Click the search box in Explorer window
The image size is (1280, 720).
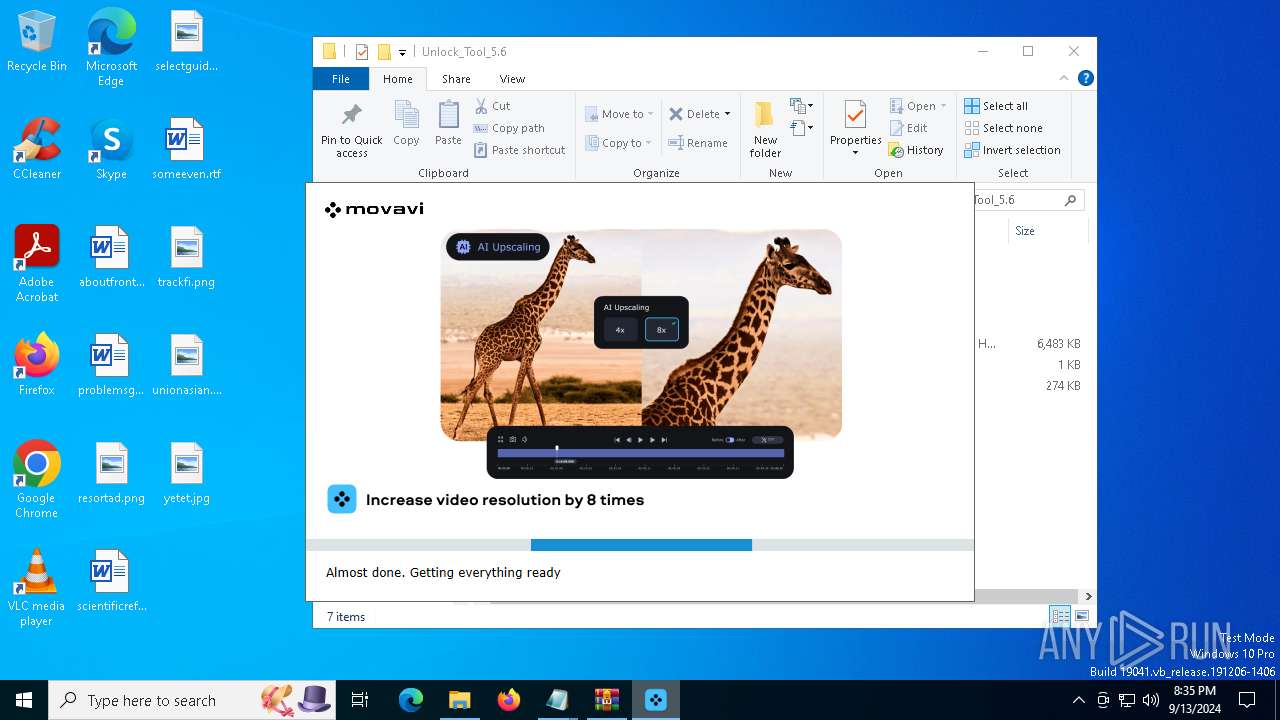pos(1029,200)
